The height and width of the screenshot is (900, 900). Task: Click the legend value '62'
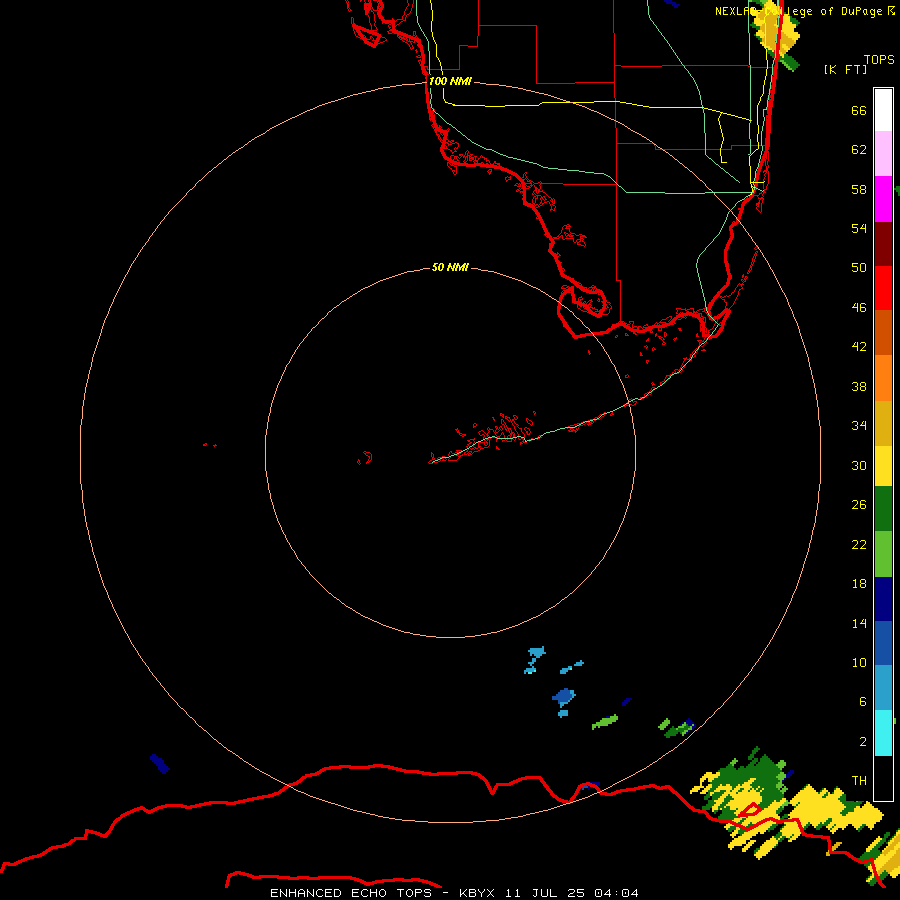pyautogui.click(x=859, y=149)
